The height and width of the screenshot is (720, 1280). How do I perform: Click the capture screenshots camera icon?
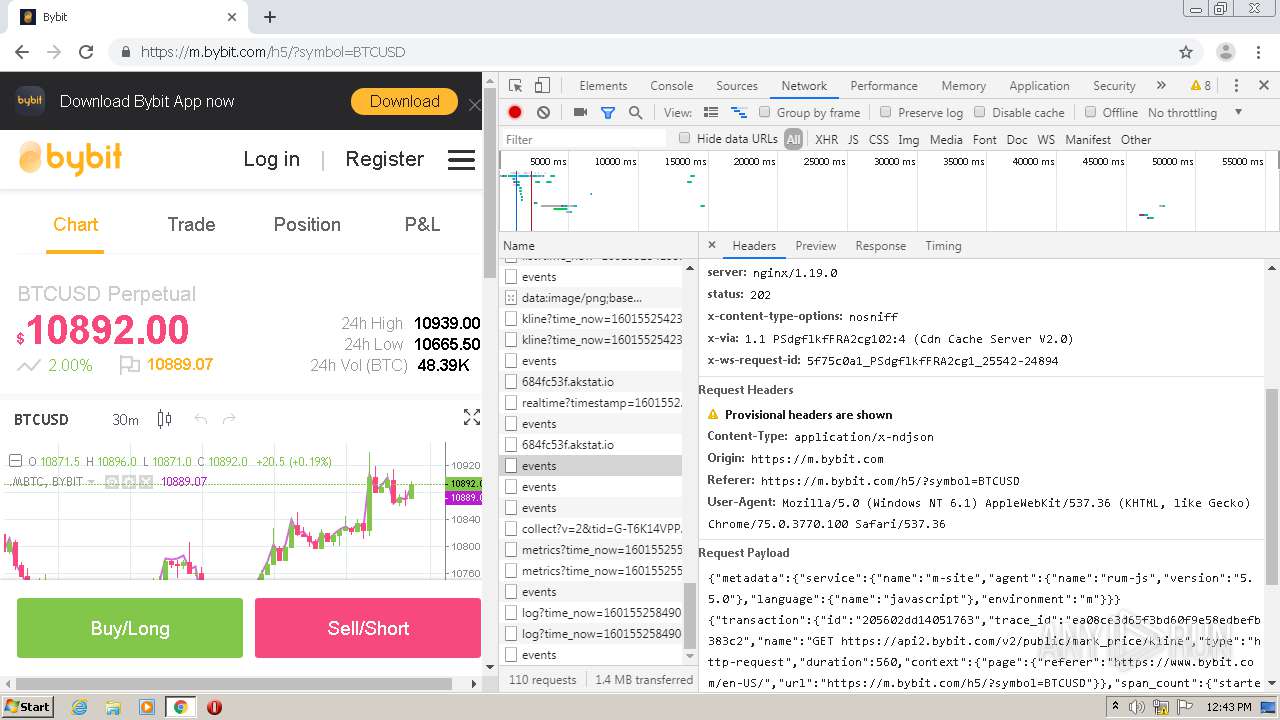[580, 113]
